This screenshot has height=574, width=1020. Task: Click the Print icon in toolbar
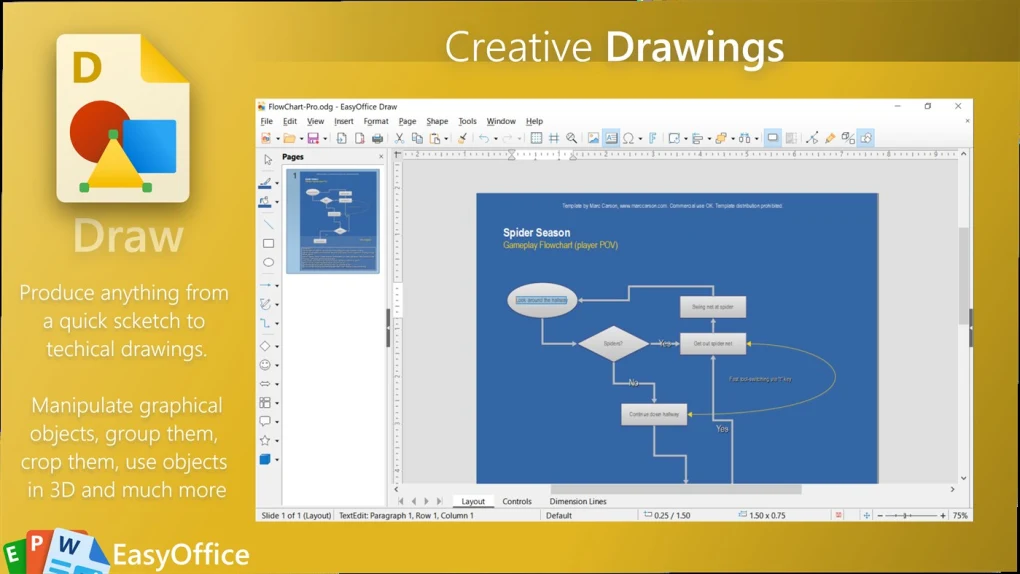point(378,138)
